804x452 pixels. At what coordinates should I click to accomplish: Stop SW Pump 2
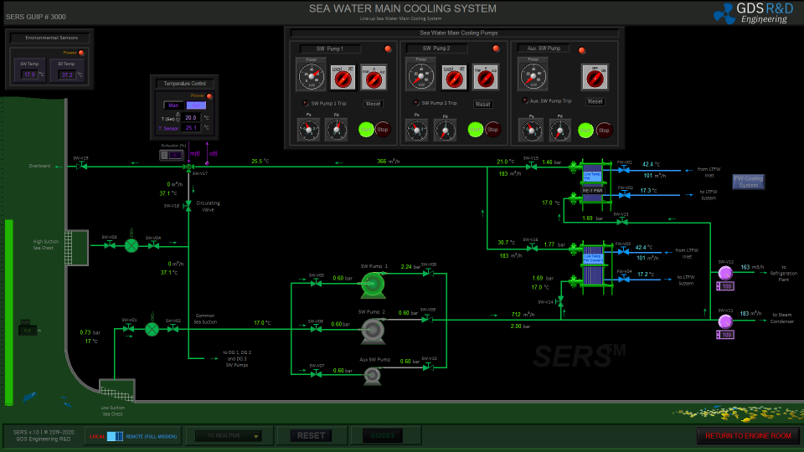point(493,130)
